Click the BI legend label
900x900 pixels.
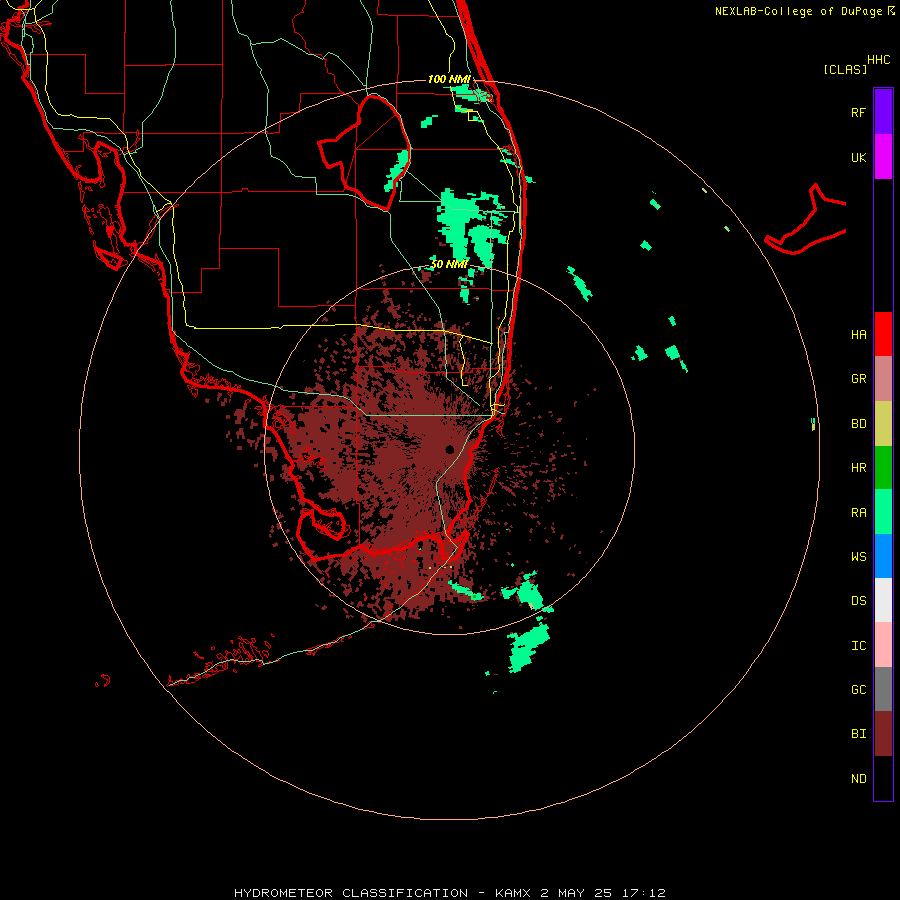pyautogui.click(x=858, y=734)
